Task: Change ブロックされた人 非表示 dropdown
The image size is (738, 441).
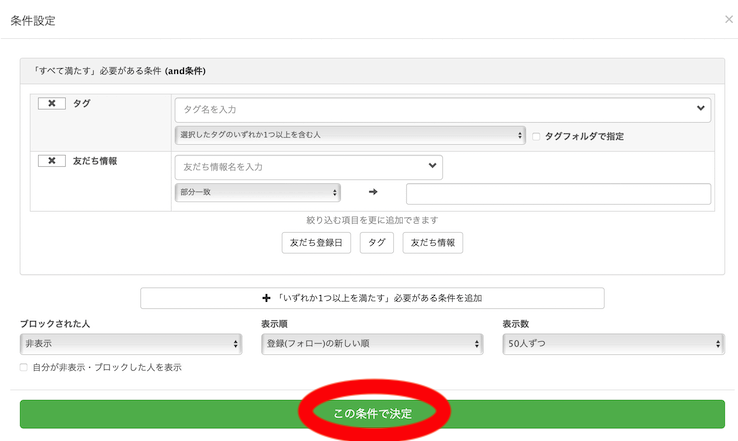Action: [x=130, y=344]
